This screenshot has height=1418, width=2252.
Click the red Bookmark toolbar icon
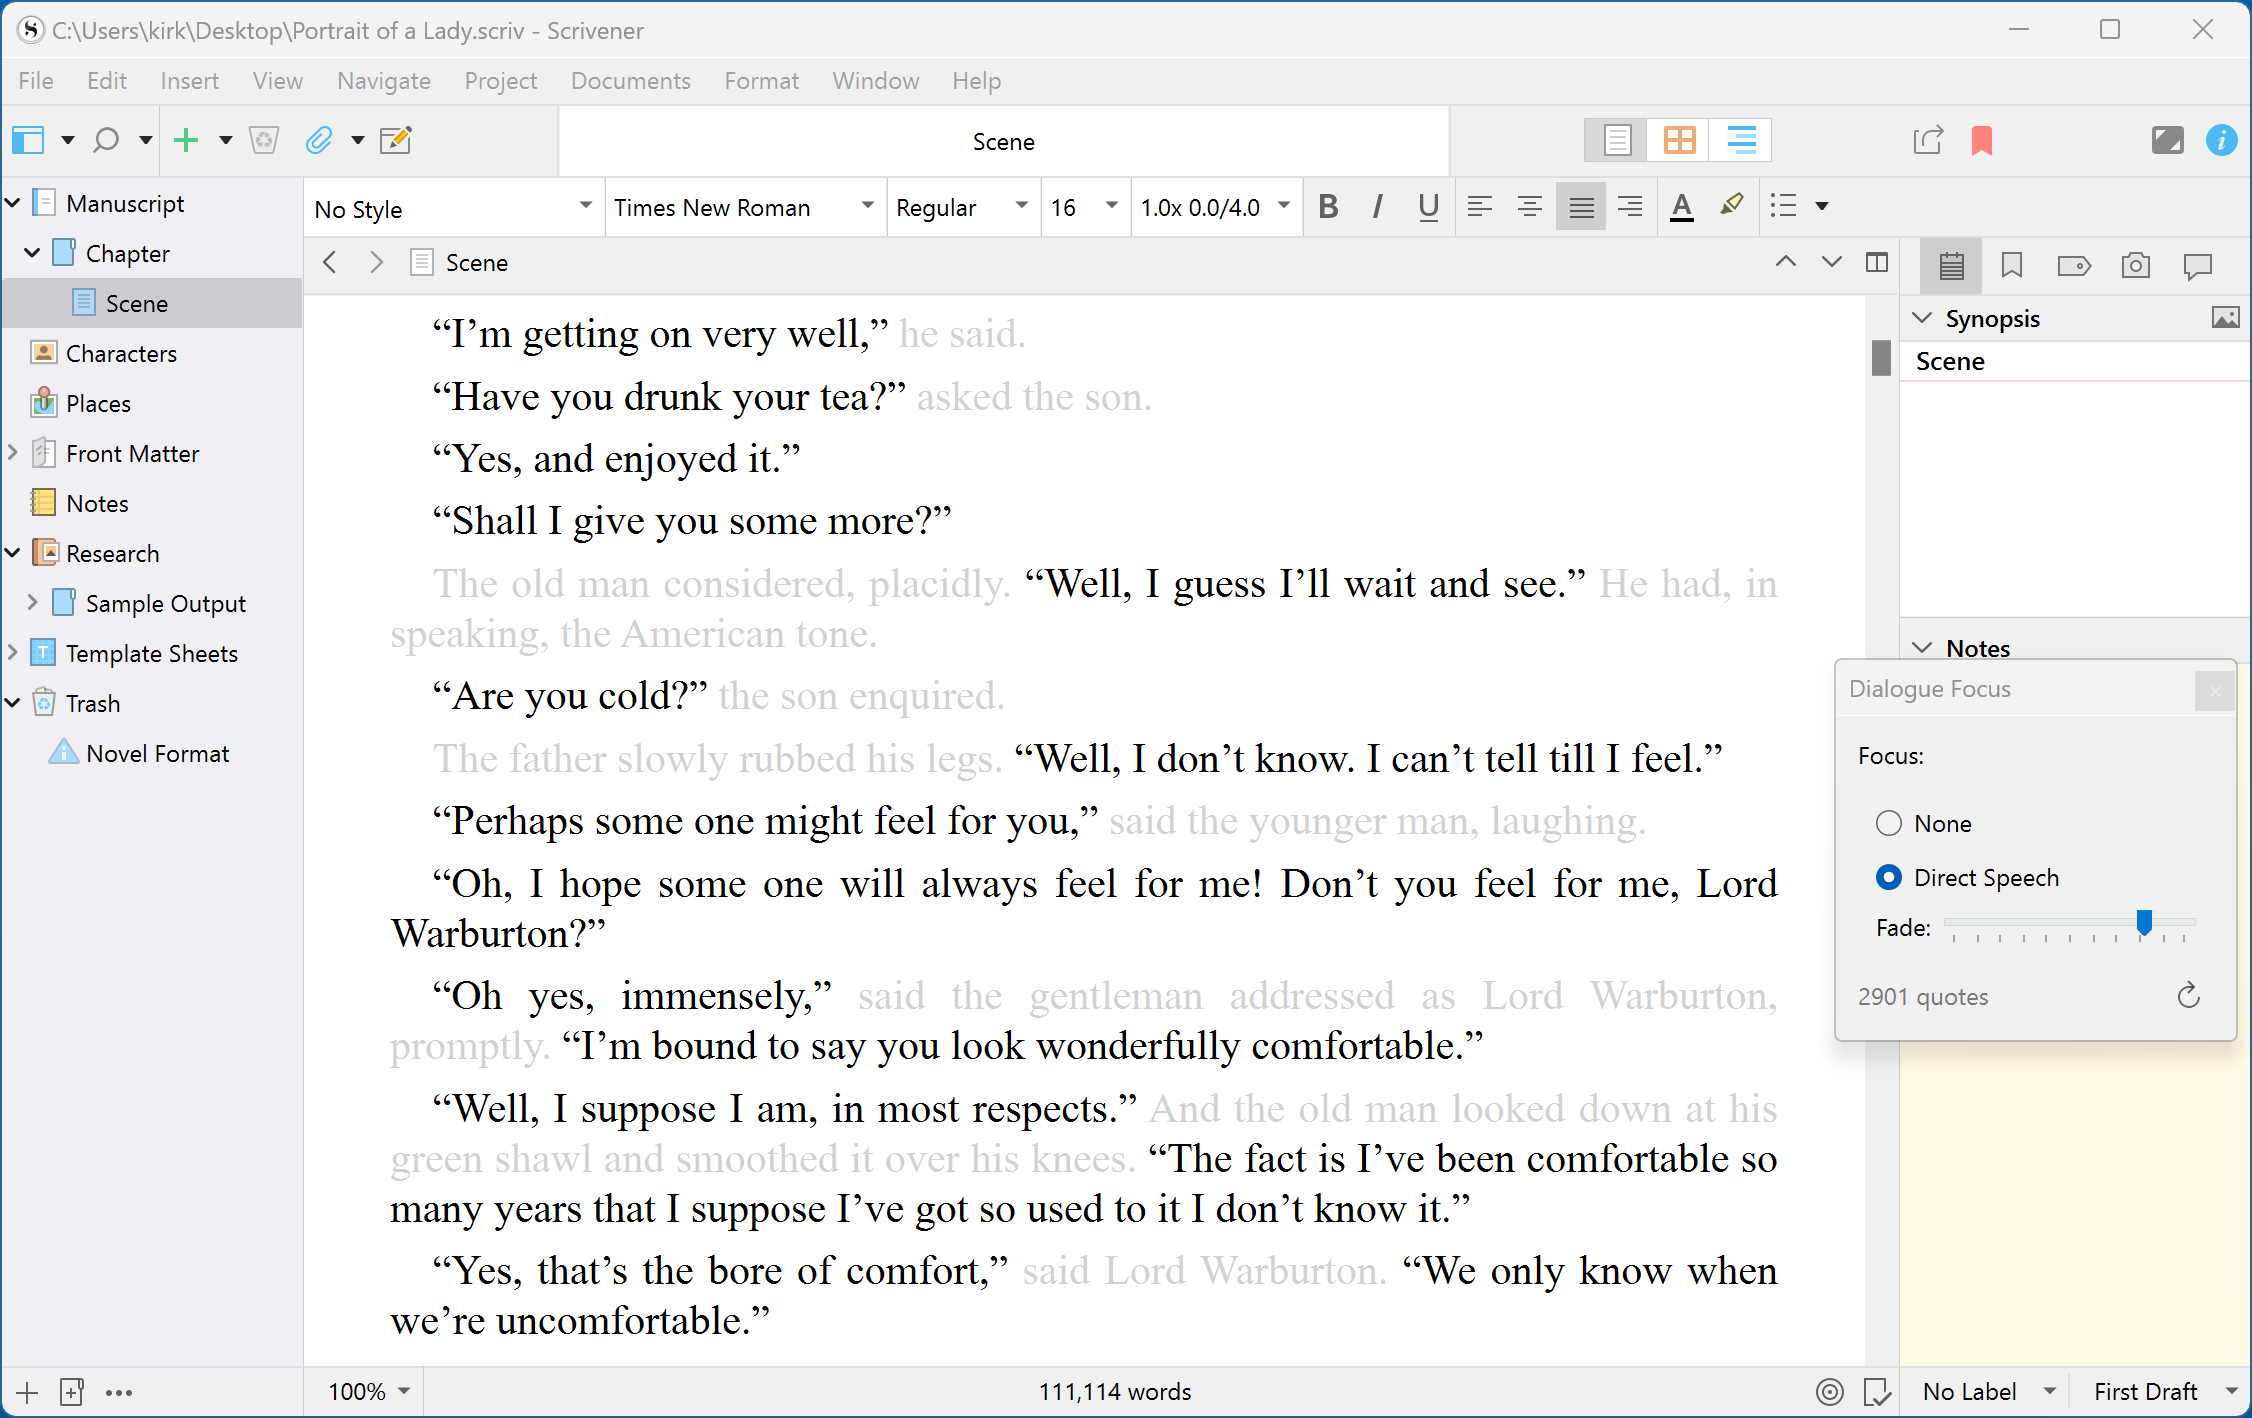point(1981,141)
